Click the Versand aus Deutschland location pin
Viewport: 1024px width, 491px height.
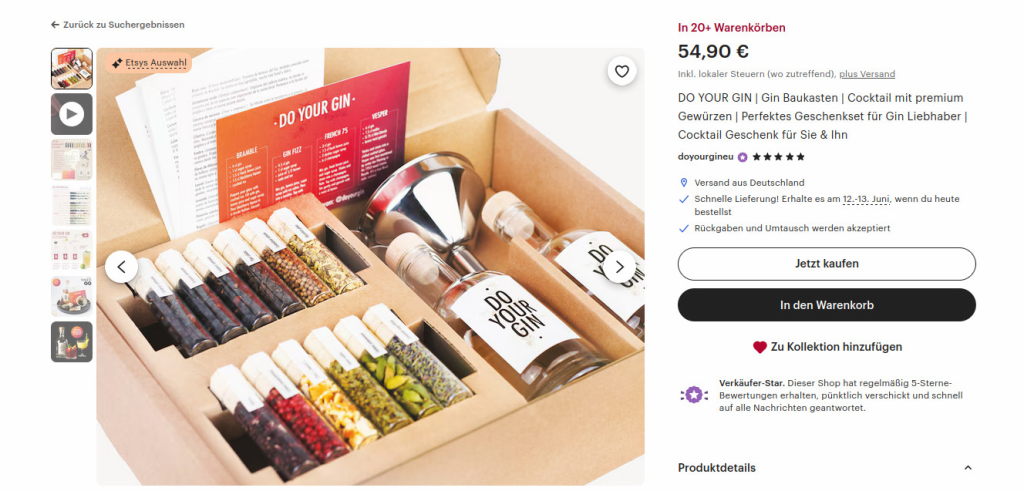[x=684, y=183]
